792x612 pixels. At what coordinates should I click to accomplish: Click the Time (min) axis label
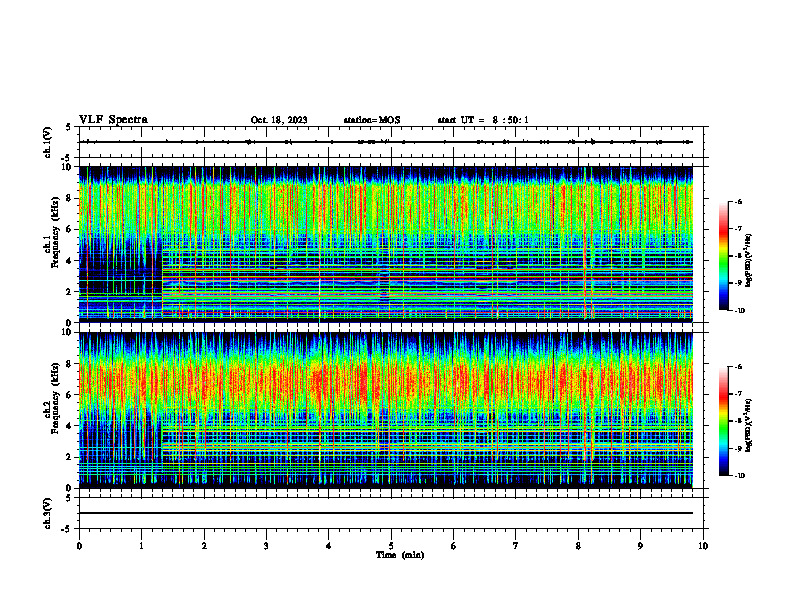(400, 555)
